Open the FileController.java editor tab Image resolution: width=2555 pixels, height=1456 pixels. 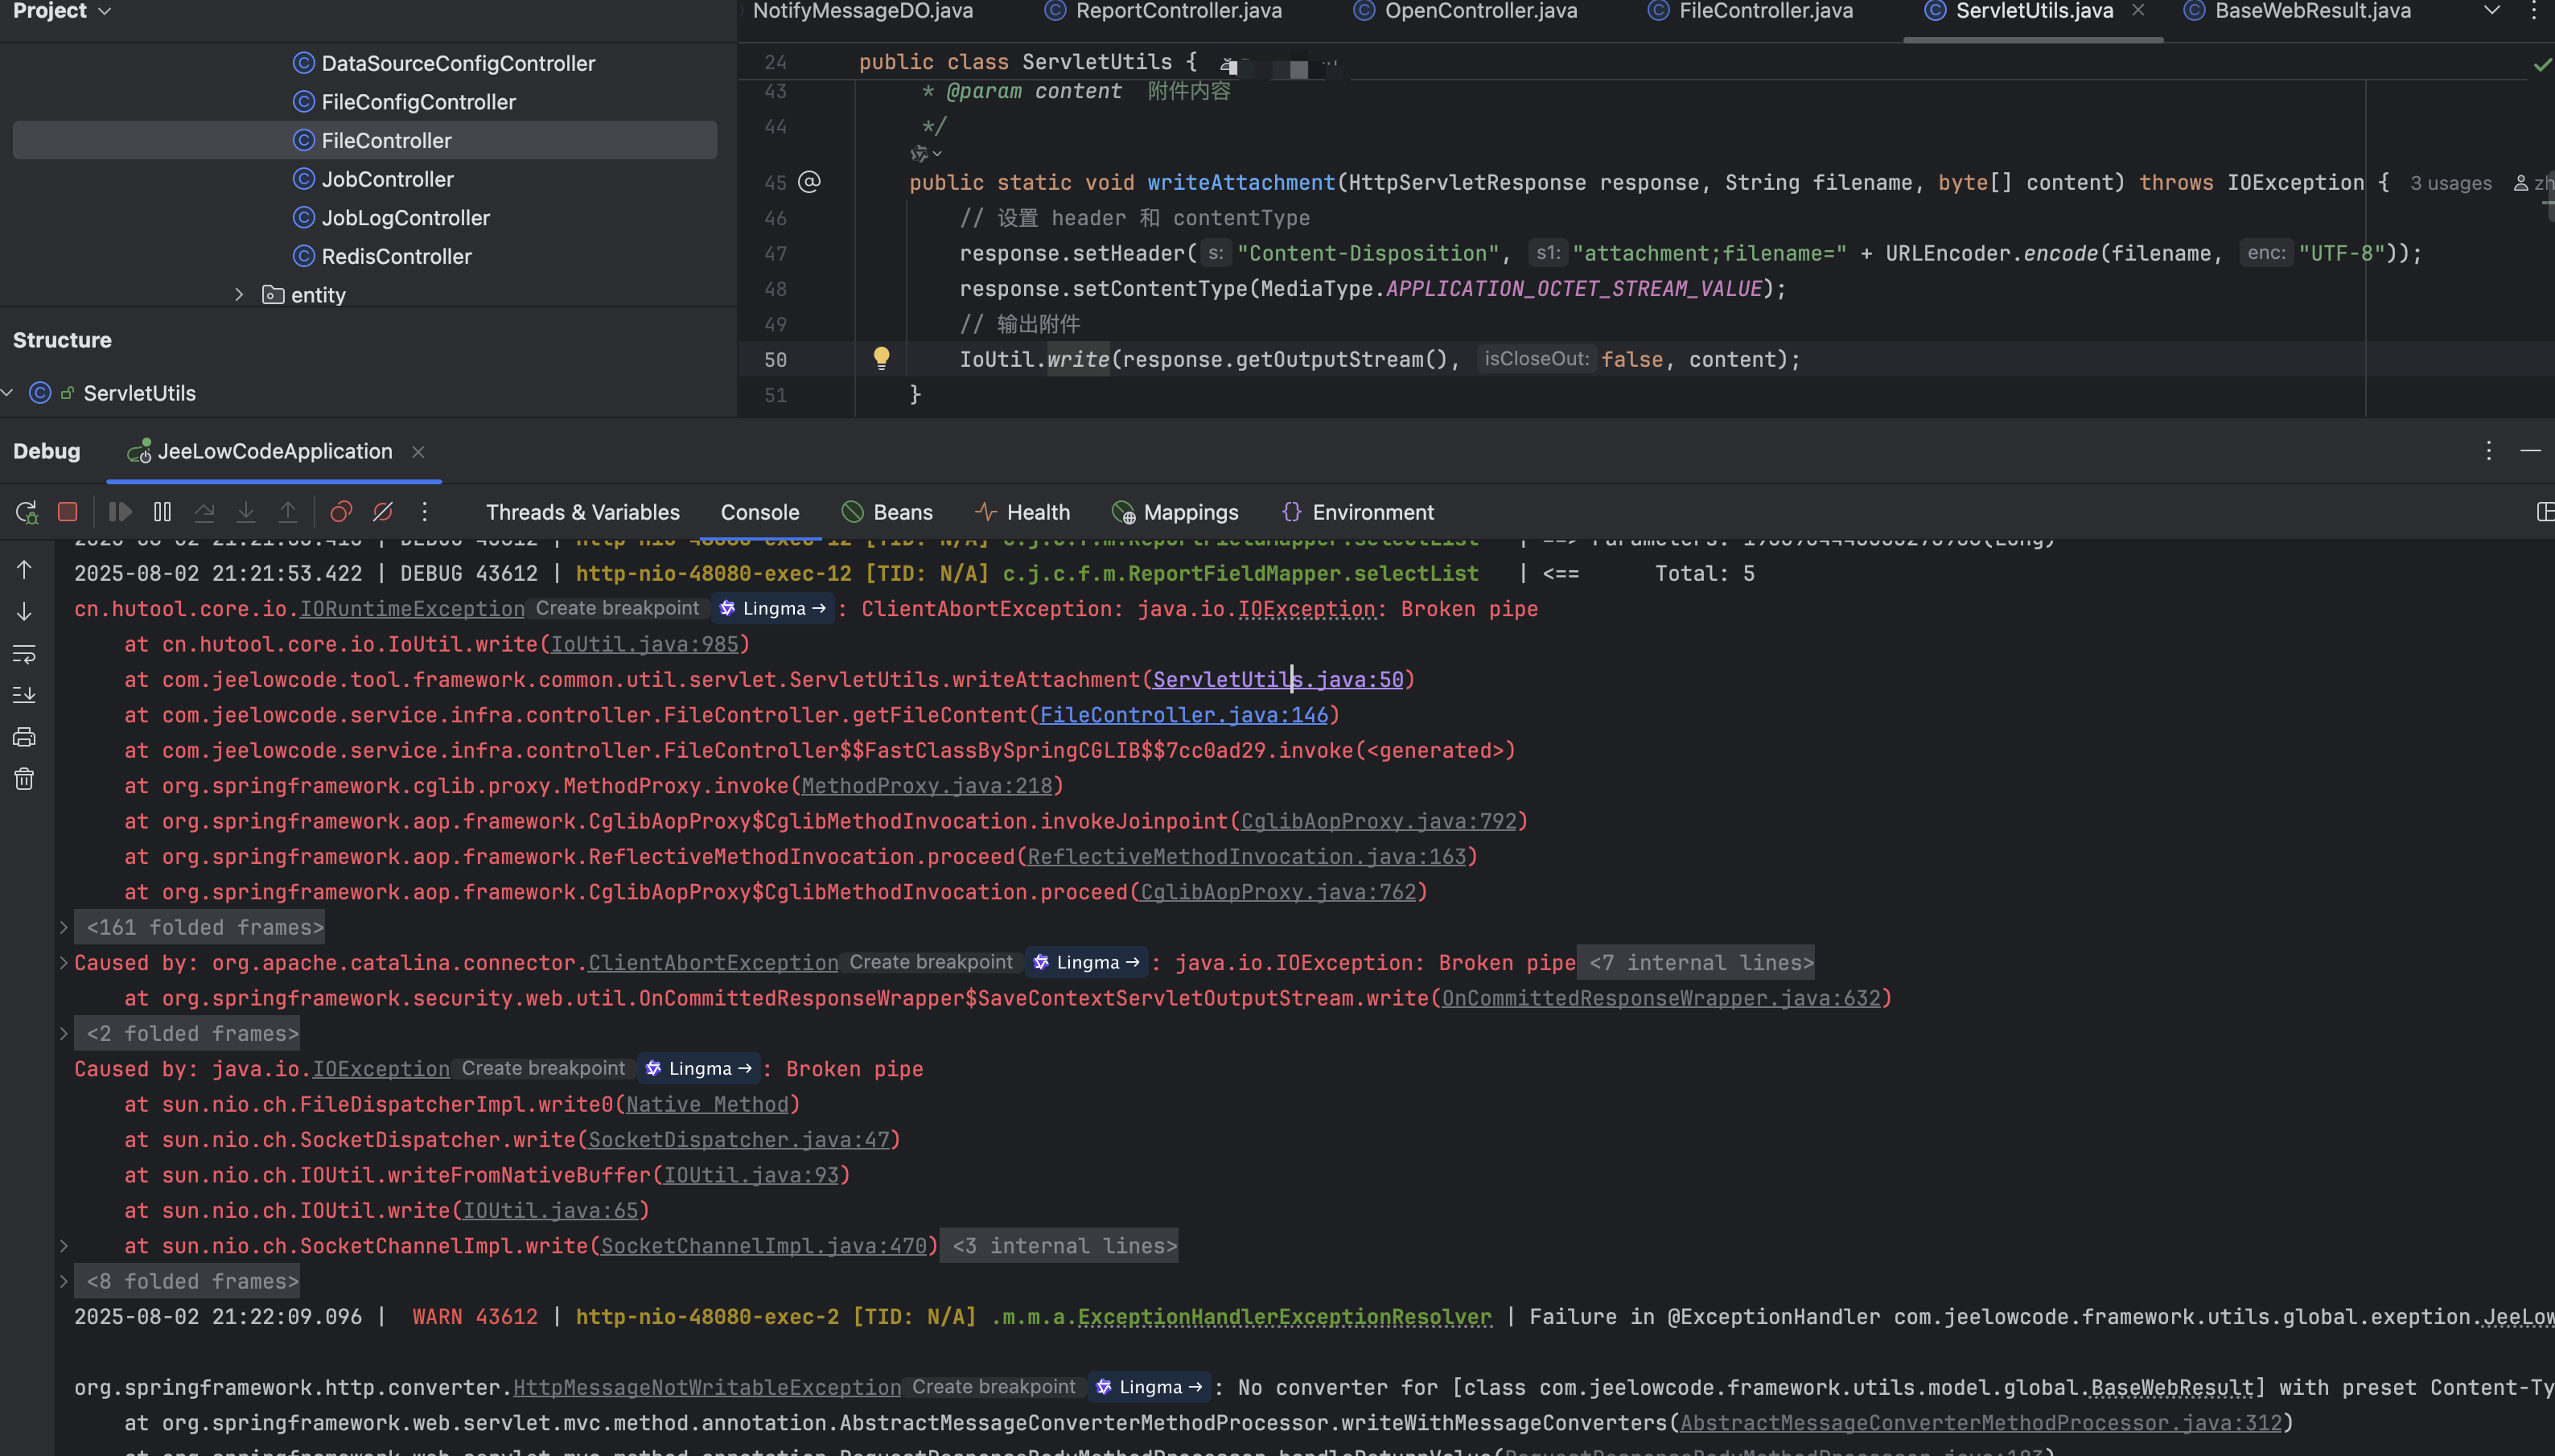click(x=1764, y=11)
